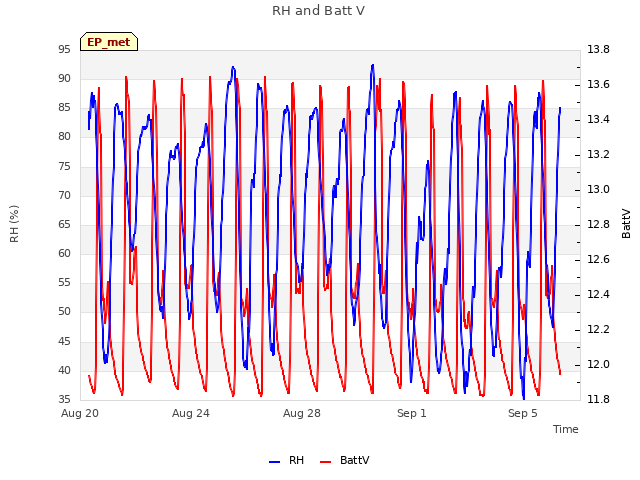This screenshot has height=480, width=640.
Task: Click the 55 value on RH axis
Action: 64,282
